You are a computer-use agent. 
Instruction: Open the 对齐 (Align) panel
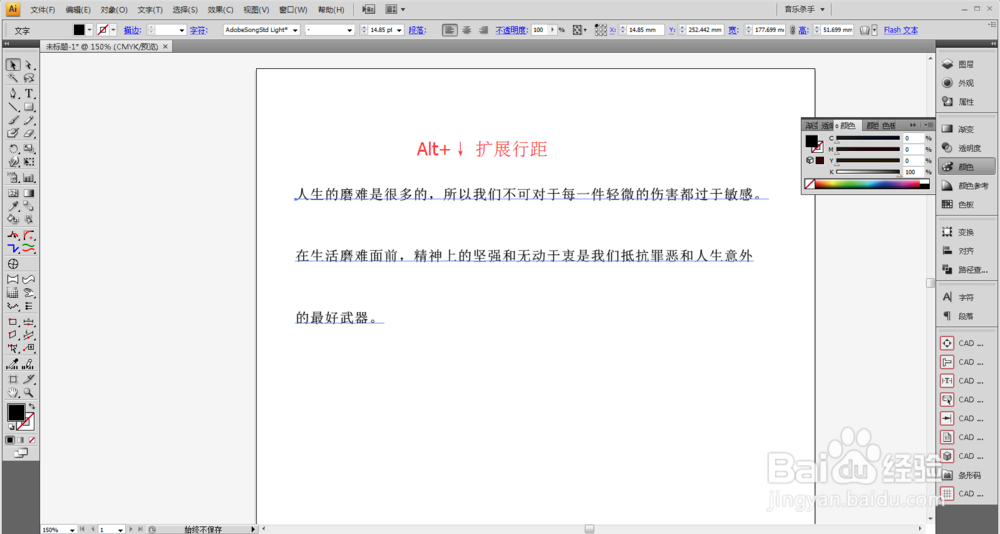pyautogui.click(x=966, y=251)
